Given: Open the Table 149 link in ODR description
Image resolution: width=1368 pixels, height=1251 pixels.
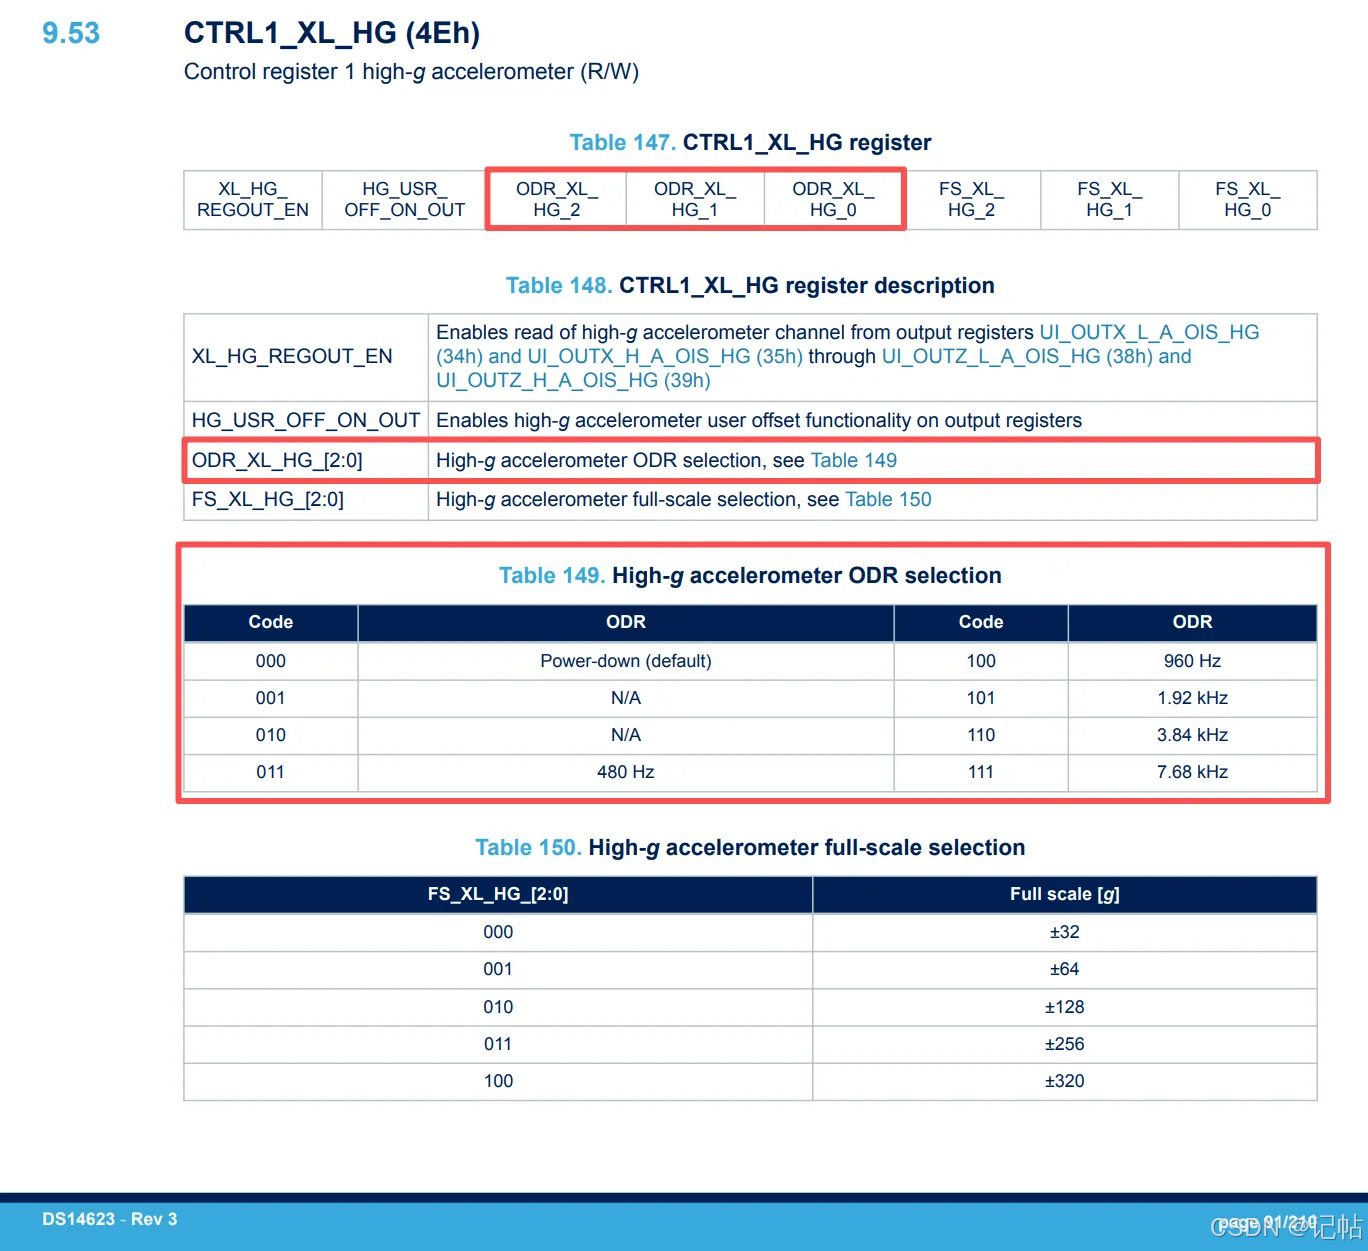Looking at the screenshot, I should [x=853, y=460].
